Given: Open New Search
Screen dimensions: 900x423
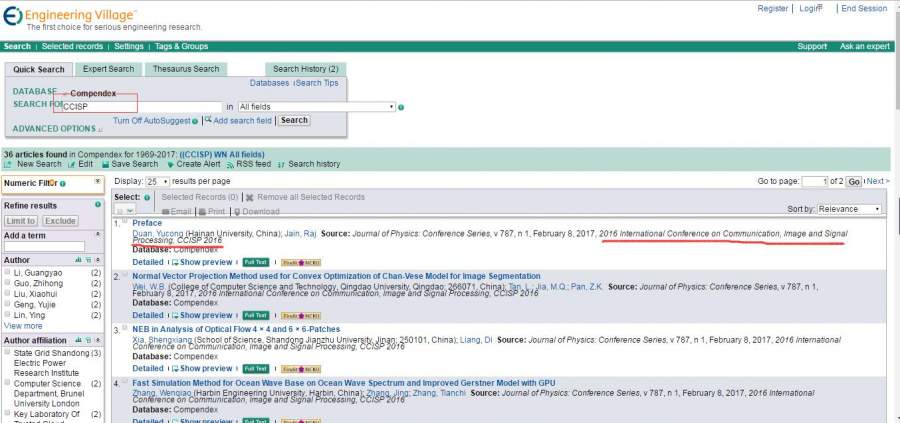Looking at the screenshot, I should [x=38, y=164].
